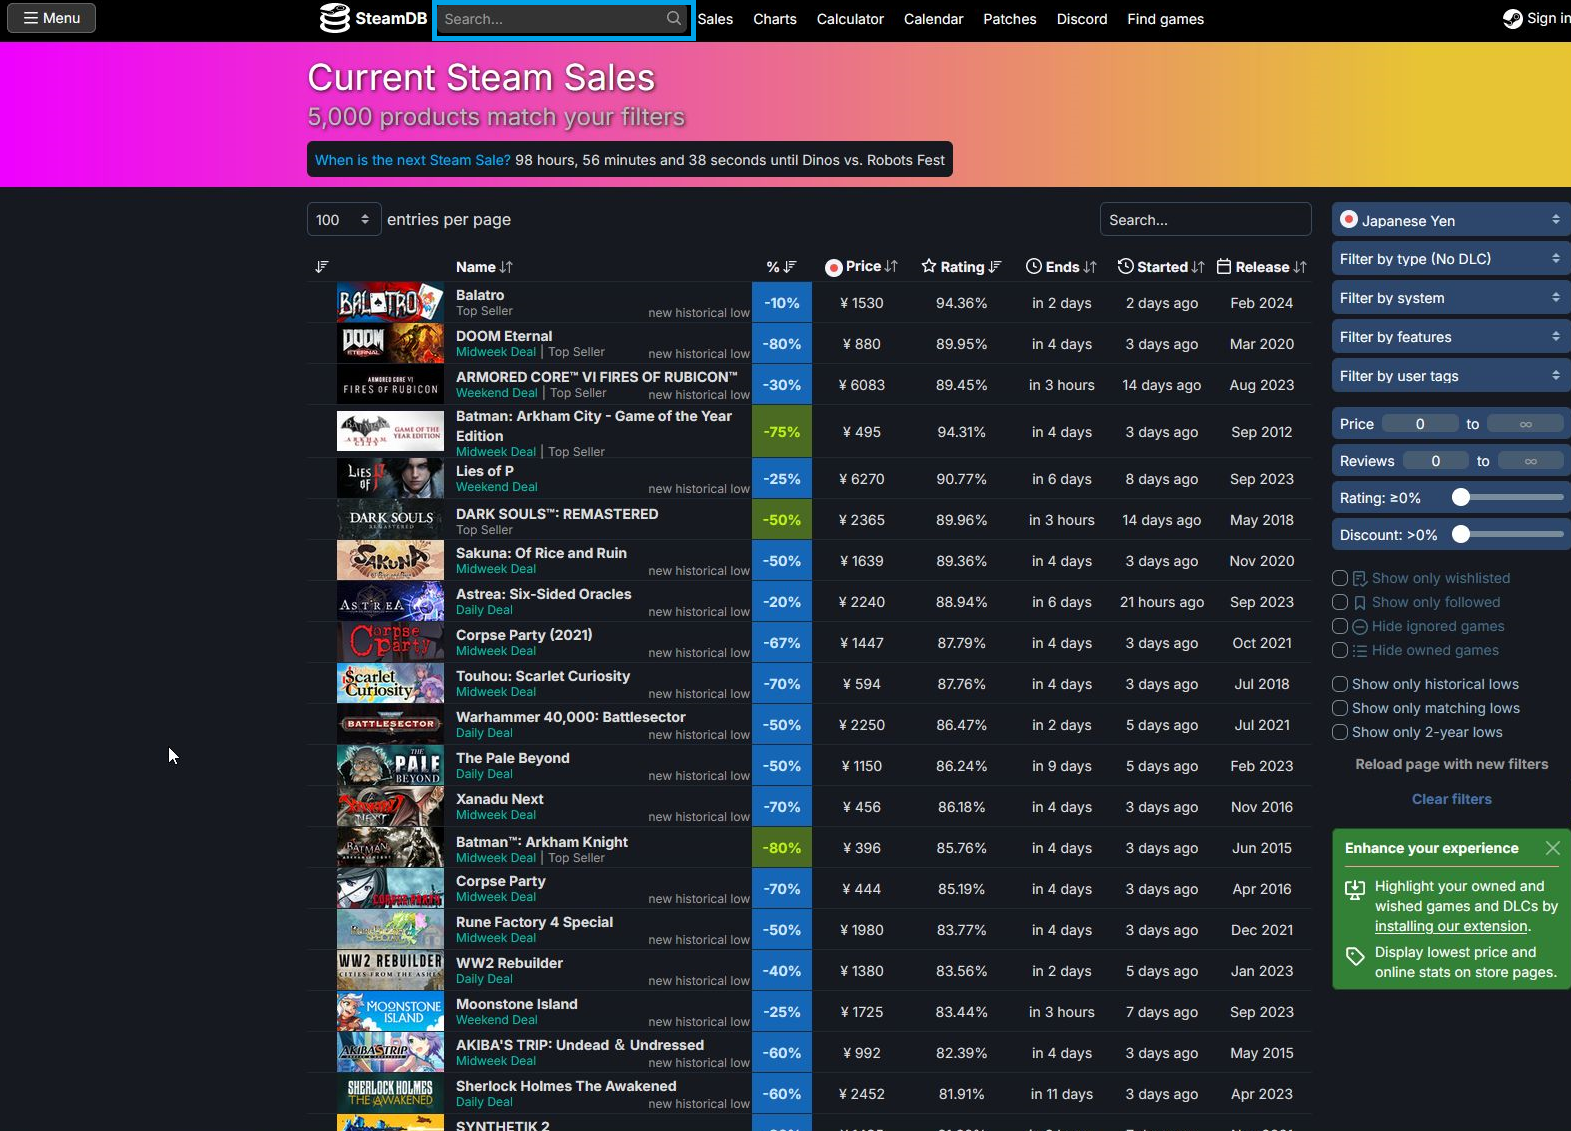Open the Menu hamburger button
The height and width of the screenshot is (1131, 1571).
(51, 18)
